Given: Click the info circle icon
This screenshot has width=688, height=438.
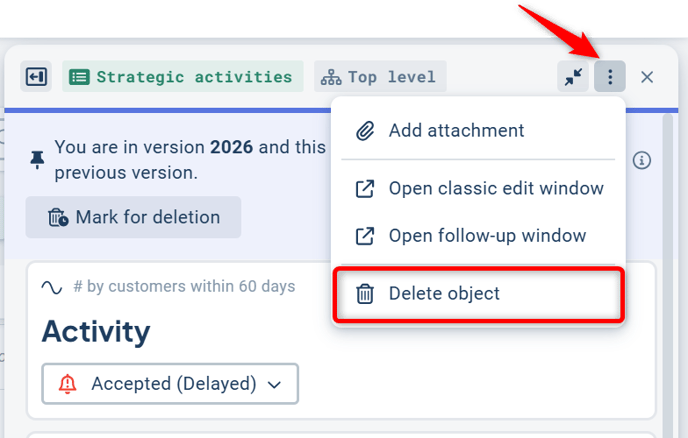Looking at the screenshot, I should 642,160.
